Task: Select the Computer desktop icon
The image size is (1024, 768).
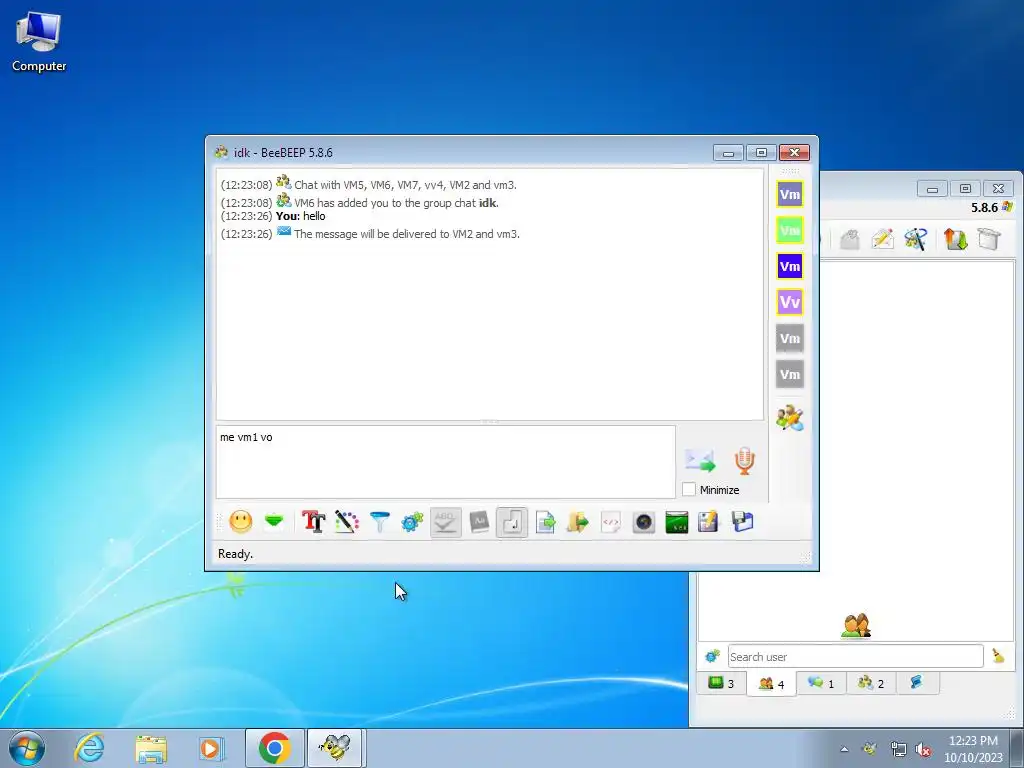Action: [39, 42]
